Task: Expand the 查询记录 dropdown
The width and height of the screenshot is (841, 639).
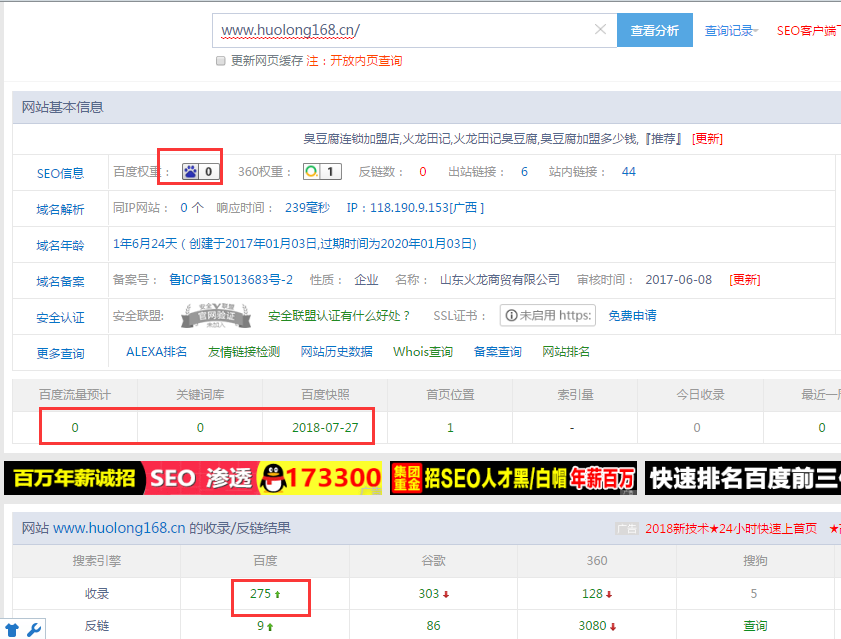Action: pos(730,31)
